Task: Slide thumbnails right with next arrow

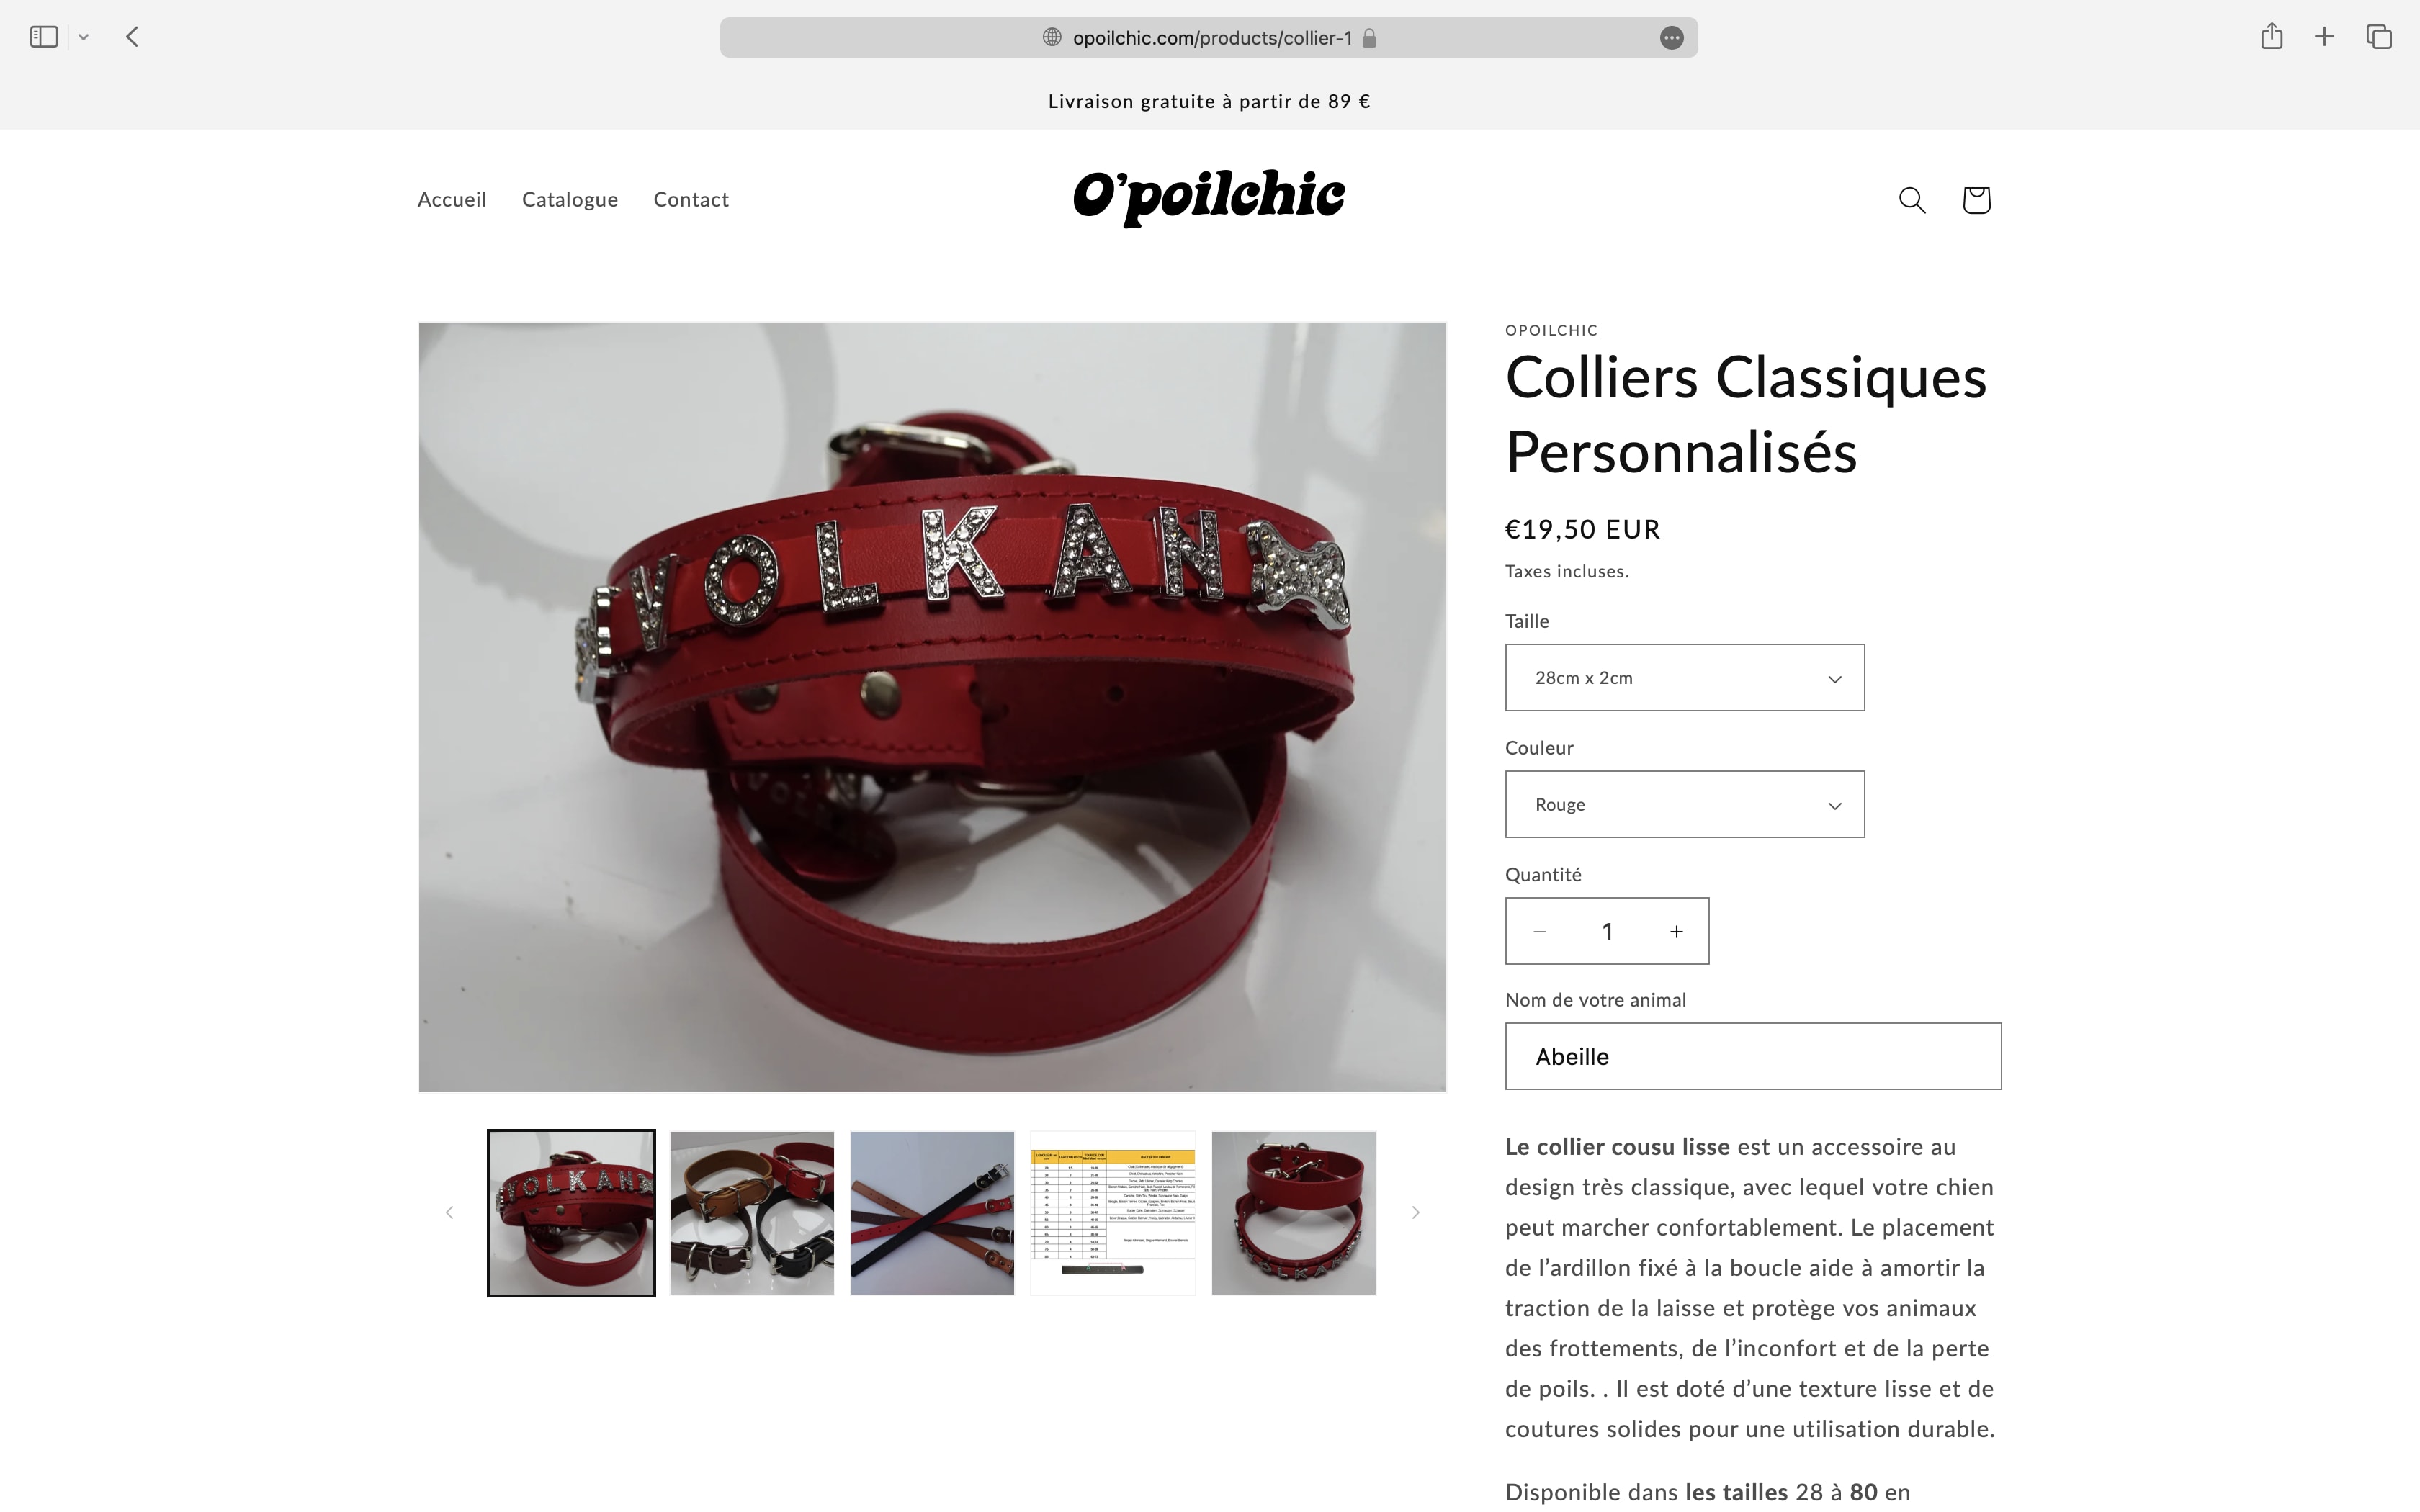Action: tap(1415, 1213)
